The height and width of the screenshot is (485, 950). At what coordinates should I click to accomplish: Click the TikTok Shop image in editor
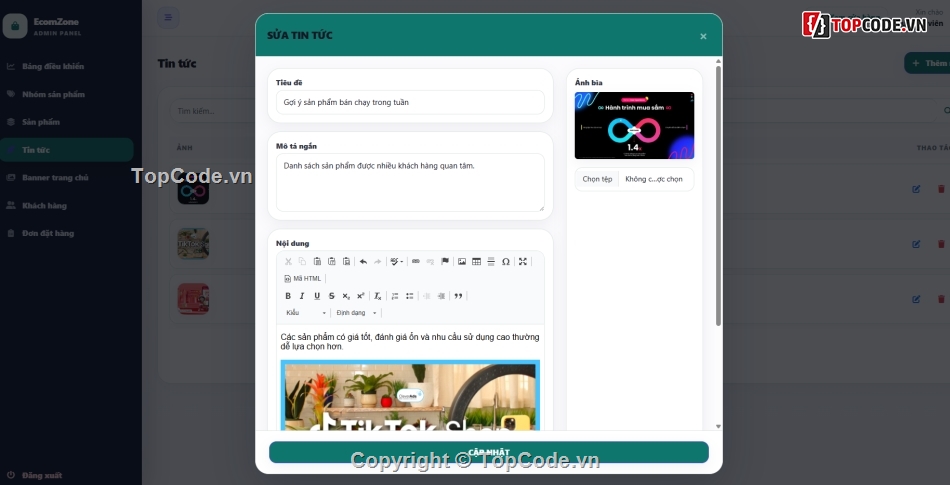410,395
